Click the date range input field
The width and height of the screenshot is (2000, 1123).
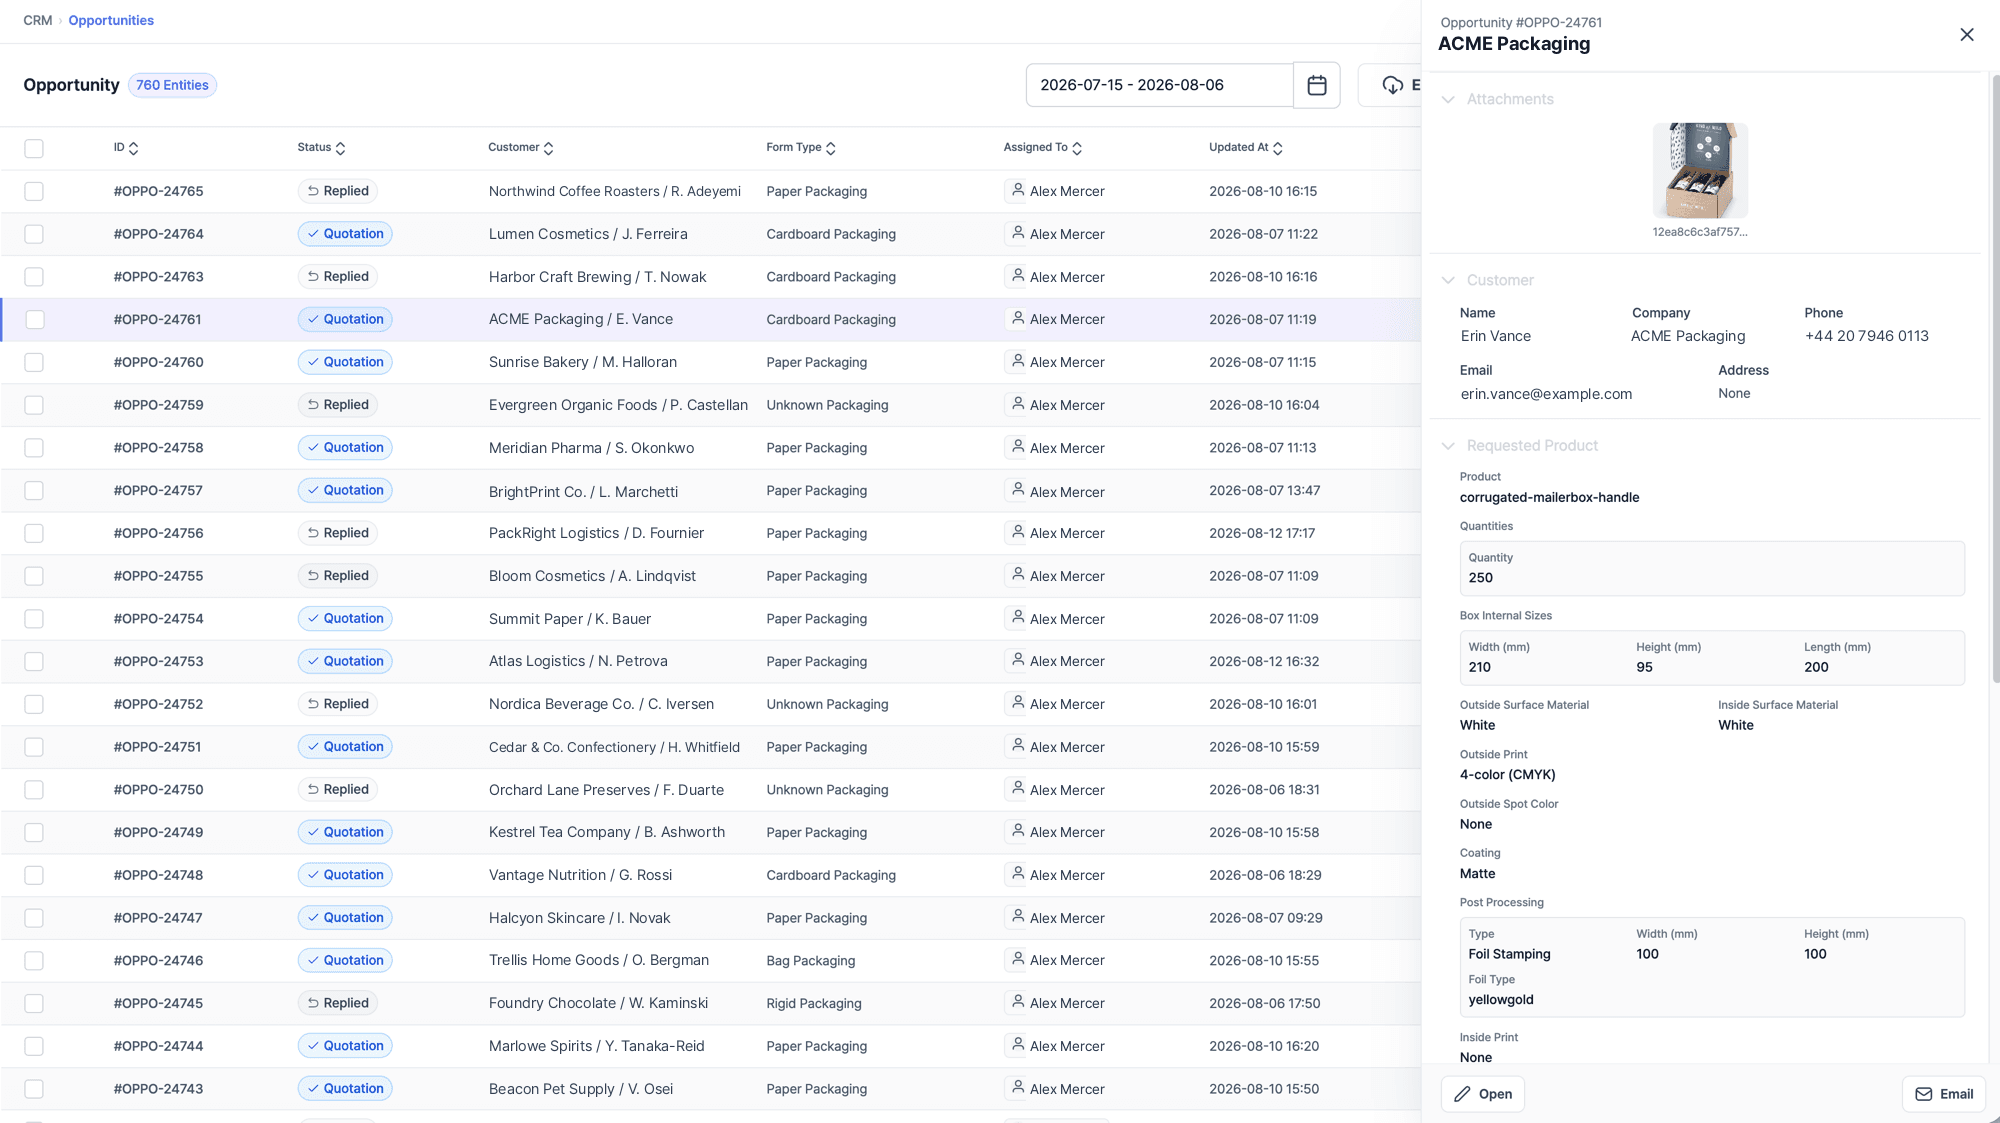pos(1159,85)
